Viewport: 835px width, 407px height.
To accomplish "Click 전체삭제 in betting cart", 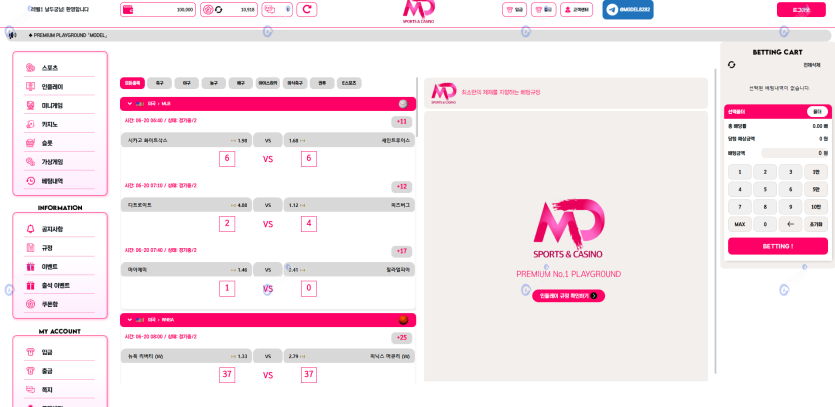I will 812,64.
